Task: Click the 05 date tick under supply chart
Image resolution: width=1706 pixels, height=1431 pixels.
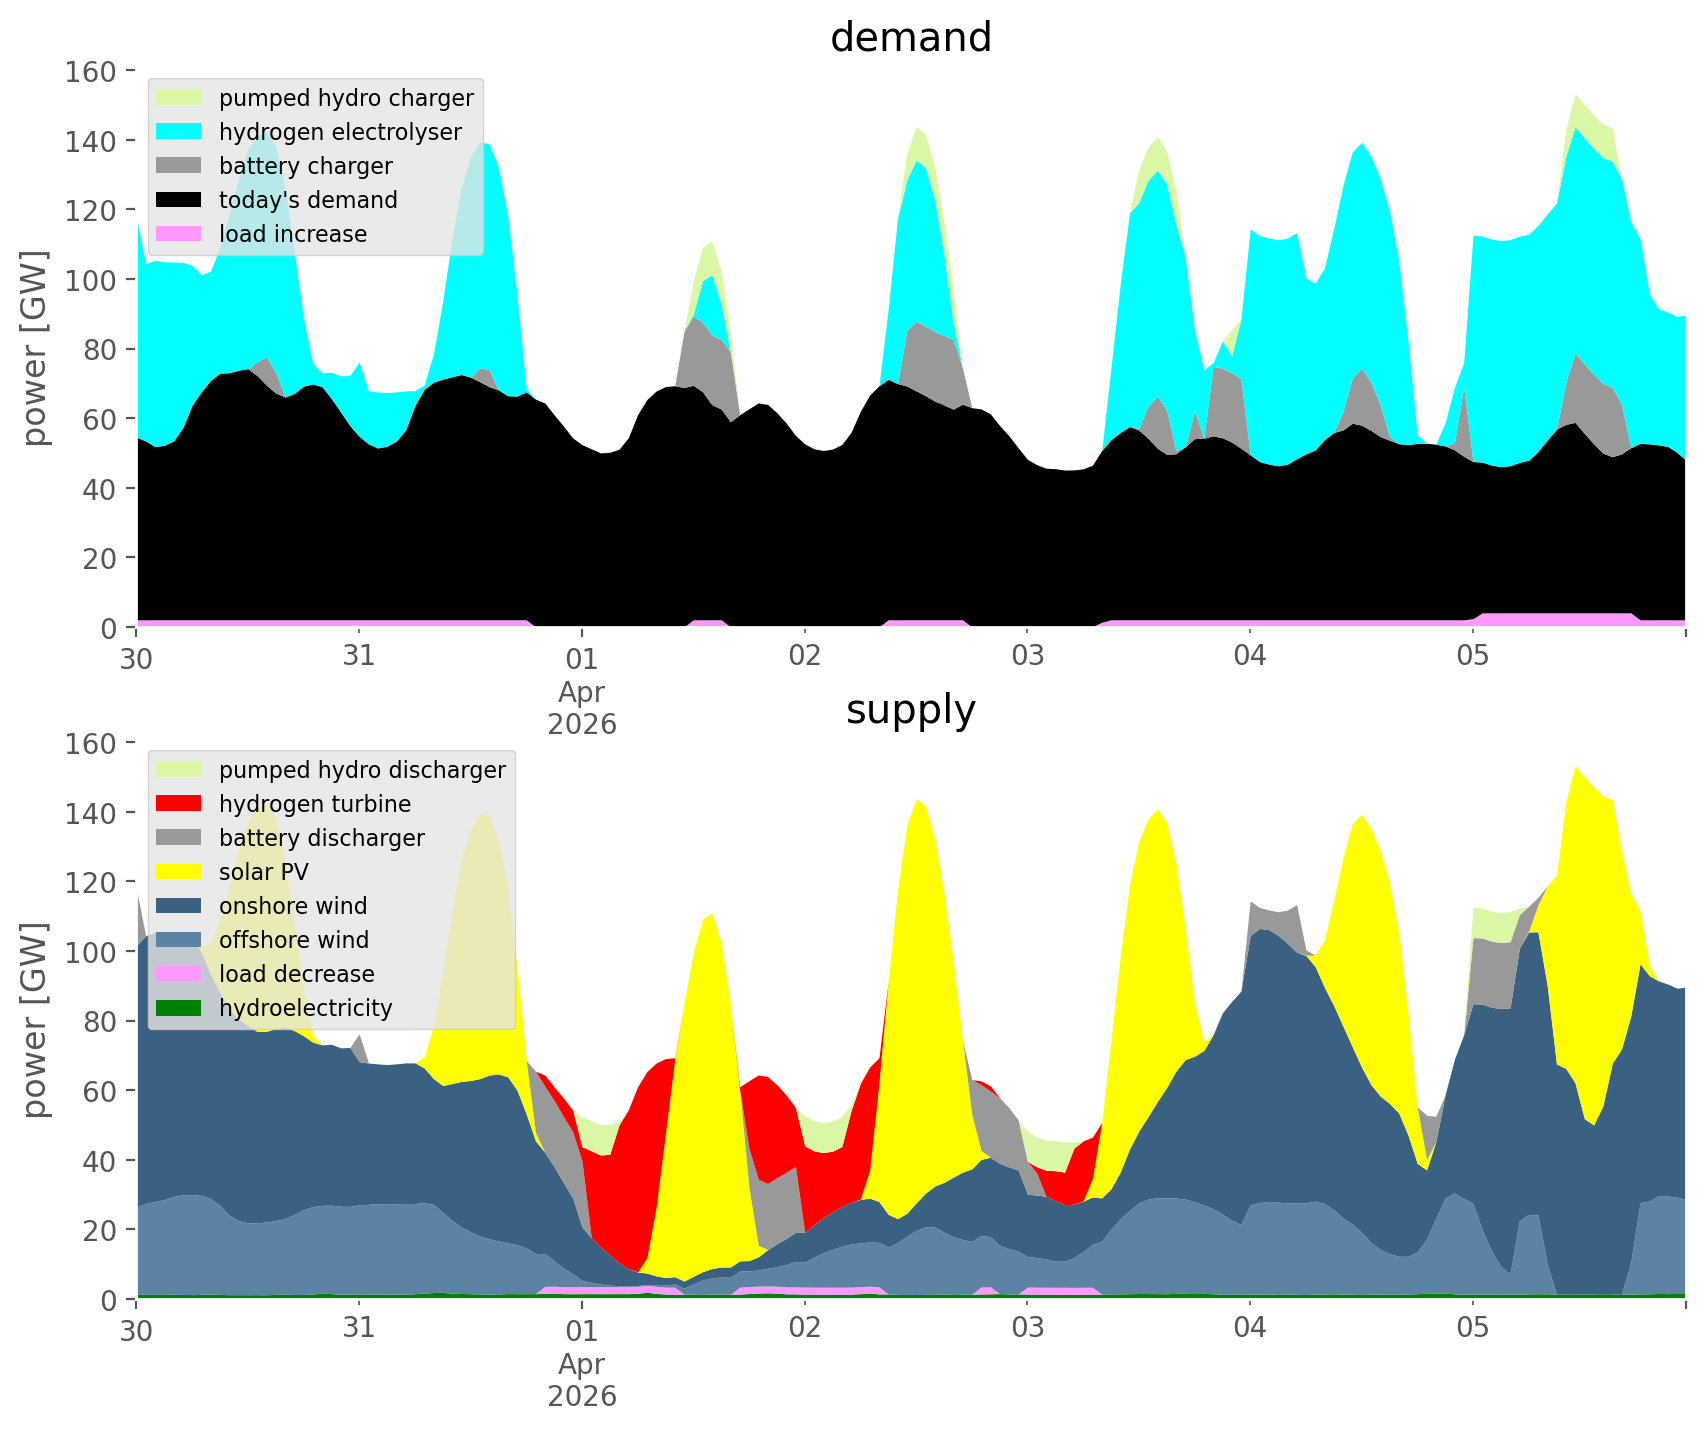Action: [x=1472, y=1329]
